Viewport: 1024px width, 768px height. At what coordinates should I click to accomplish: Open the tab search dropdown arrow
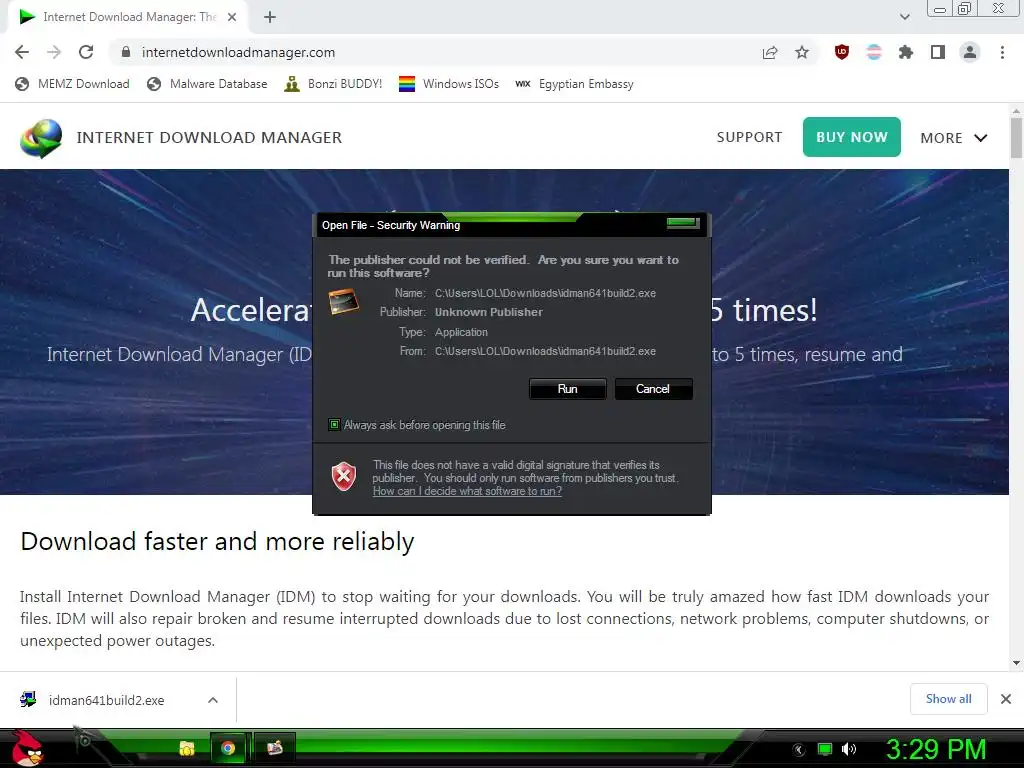(904, 17)
